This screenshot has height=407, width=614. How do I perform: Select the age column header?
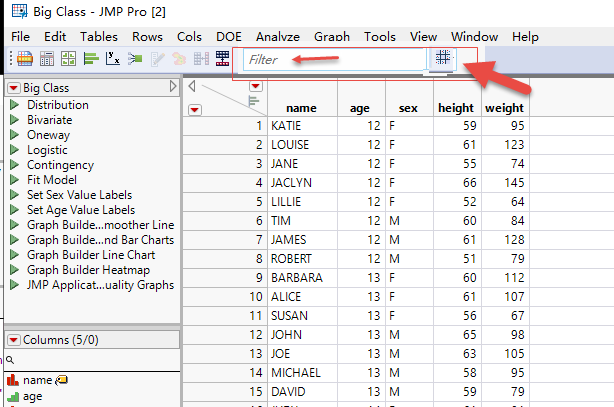coord(360,108)
